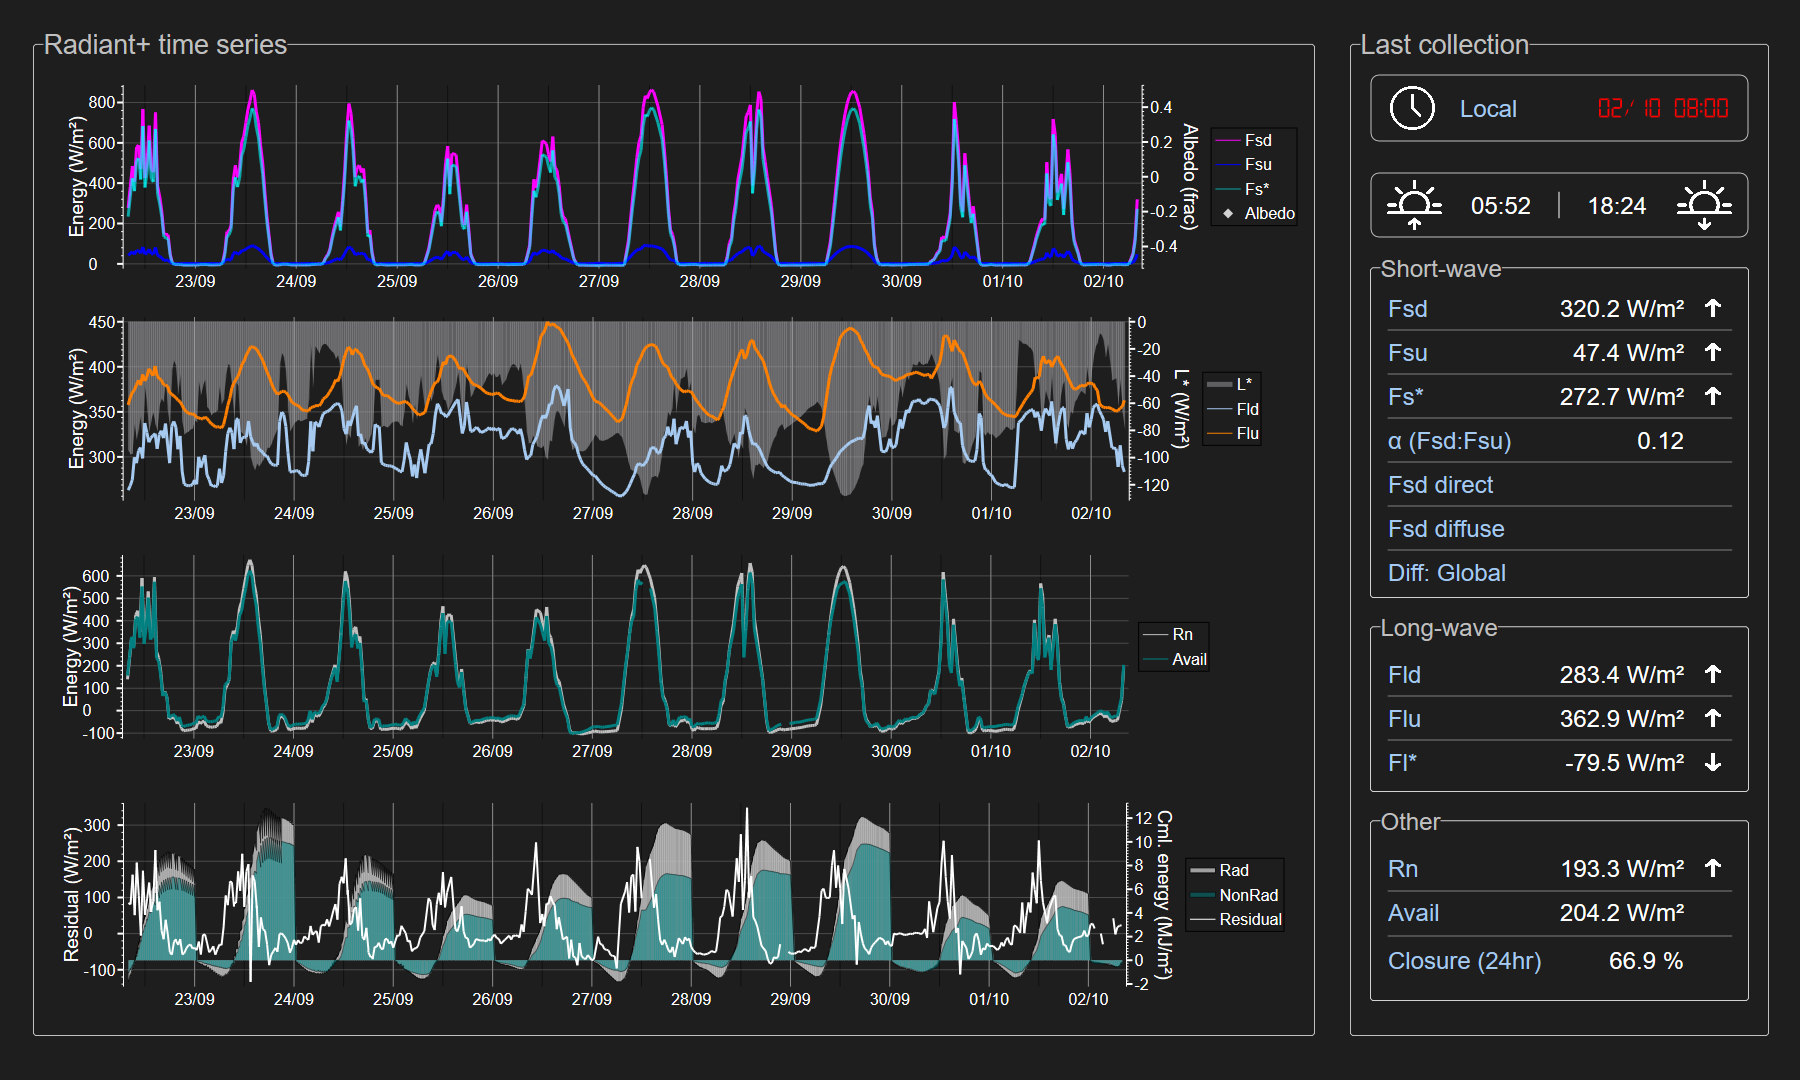Toggle the Albedo legend entry
The height and width of the screenshot is (1080, 1800).
click(x=1268, y=213)
